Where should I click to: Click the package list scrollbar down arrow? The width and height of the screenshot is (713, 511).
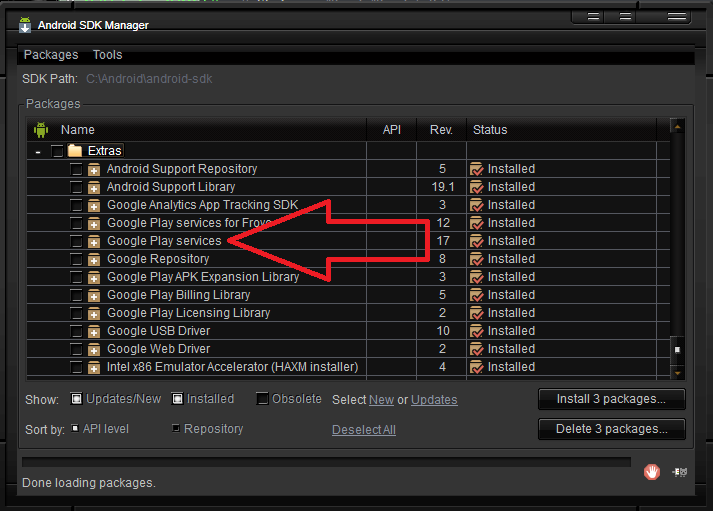[x=677, y=373]
